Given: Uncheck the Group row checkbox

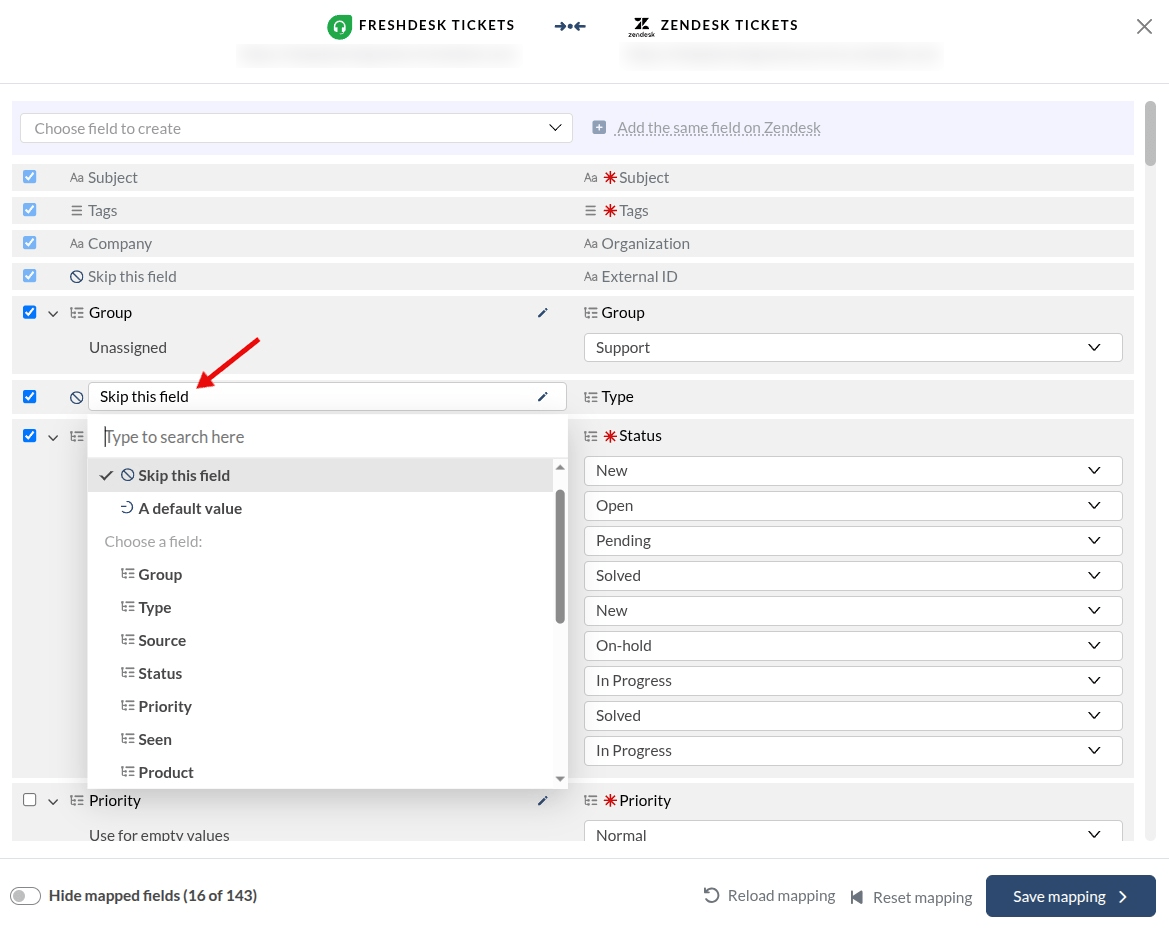Looking at the screenshot, I should tap(30, 312).
